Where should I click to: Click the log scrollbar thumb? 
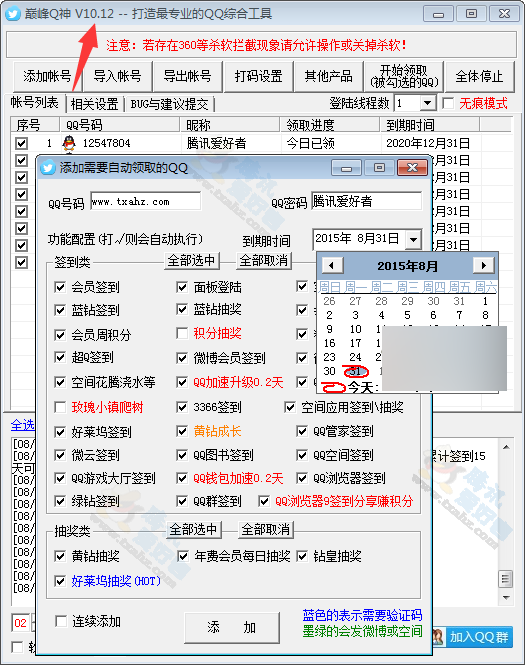[x=506, y=578]
